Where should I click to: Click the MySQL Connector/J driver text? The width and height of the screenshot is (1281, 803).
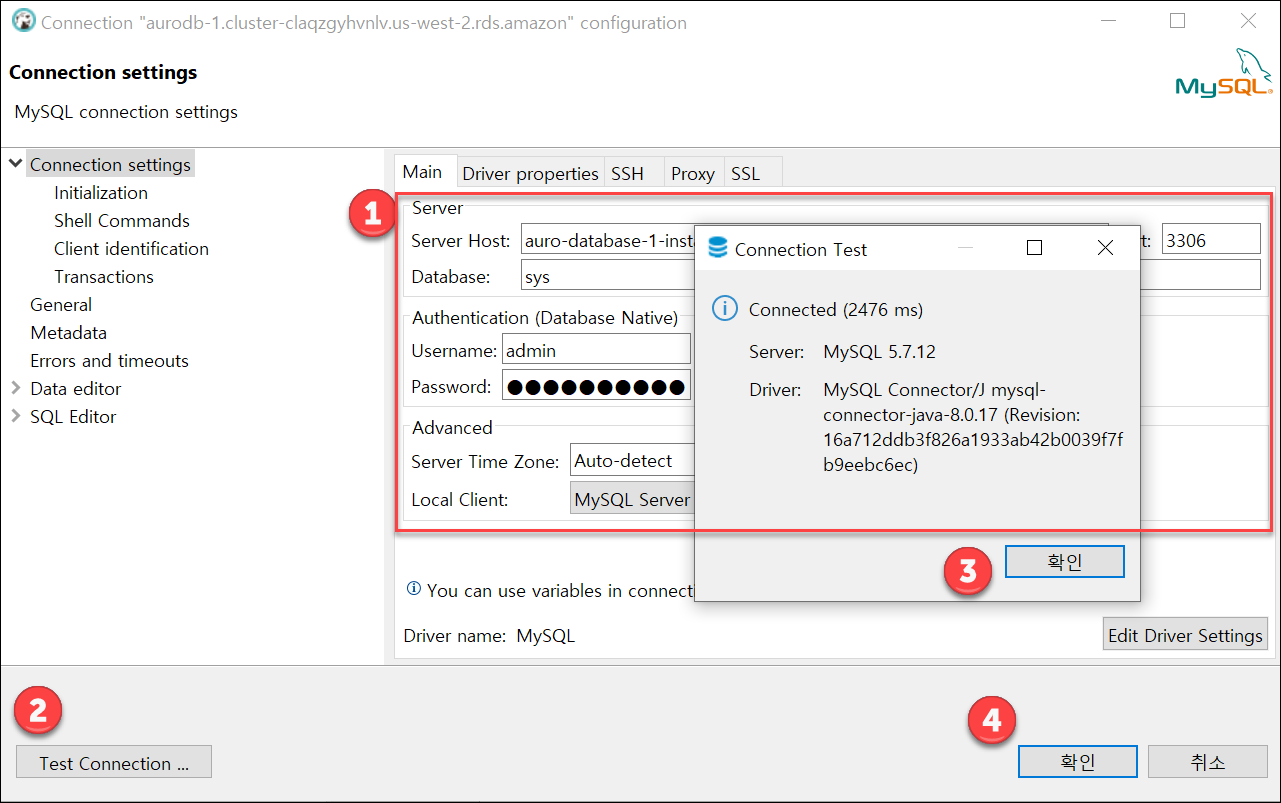point(973,427)
